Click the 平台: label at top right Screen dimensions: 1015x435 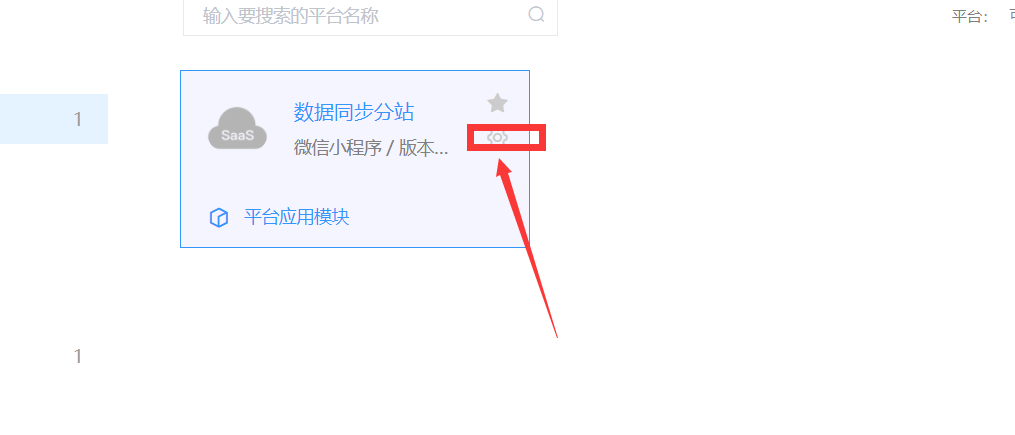coord(970,17)
